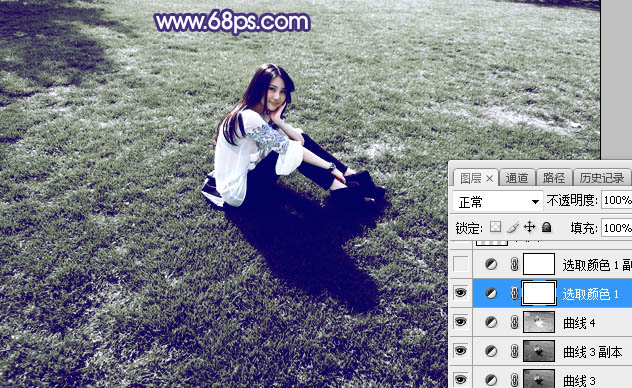Viewport: 632px width, 388px height.
Task: Hide the 选取颜色 1 layer
Action: [x=461, y=293]
